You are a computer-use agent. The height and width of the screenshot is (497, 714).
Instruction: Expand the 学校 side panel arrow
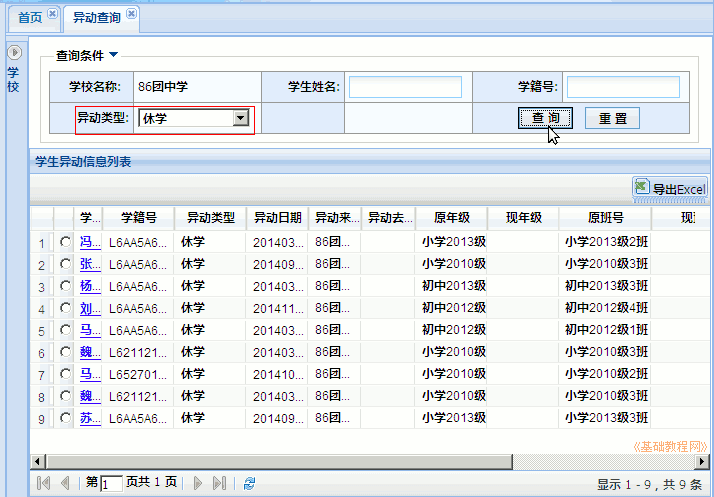click(15, 52)
